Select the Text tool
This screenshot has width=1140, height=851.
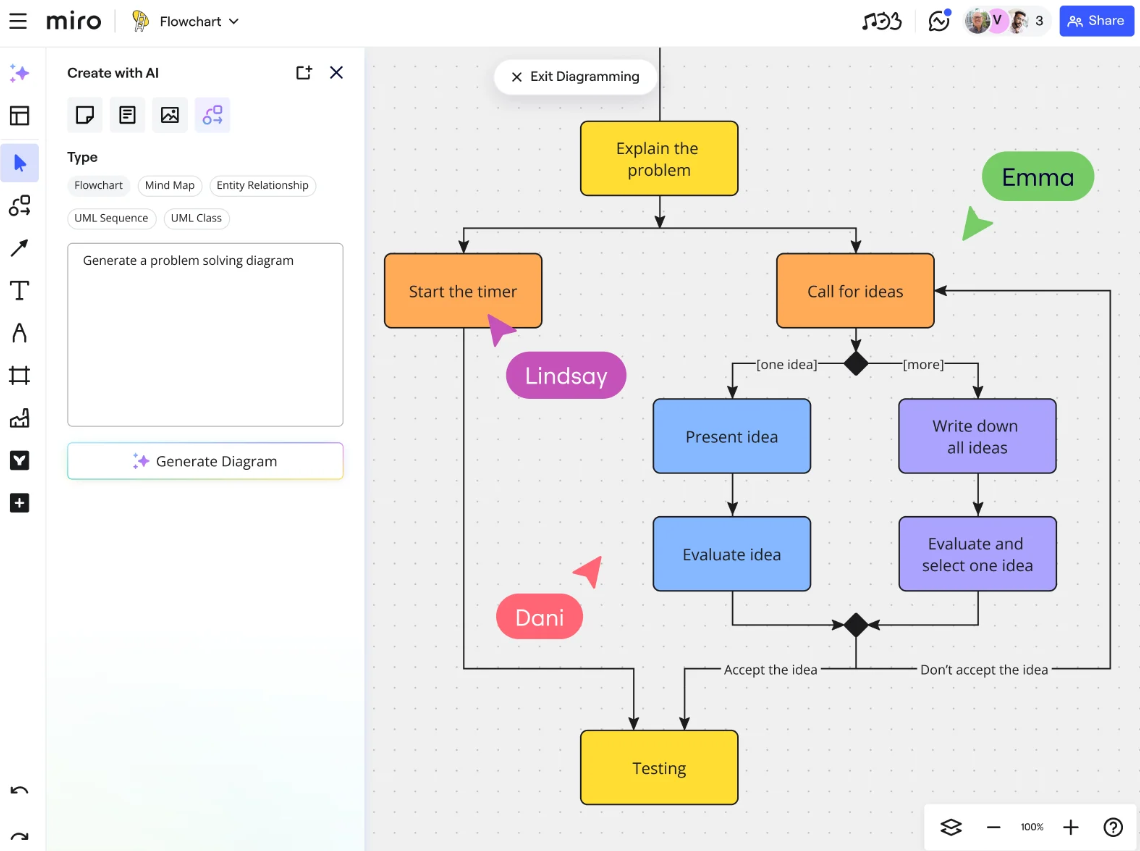pyautogui.click(x=20, y=291)
